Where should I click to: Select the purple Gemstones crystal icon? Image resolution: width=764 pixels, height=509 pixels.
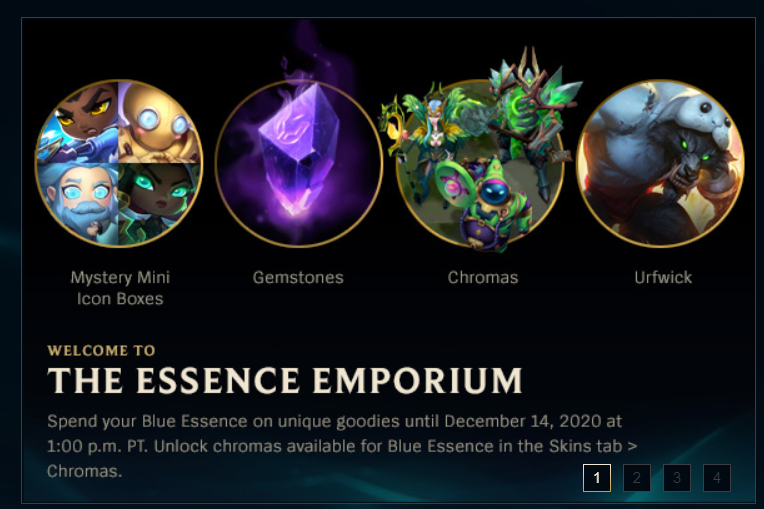[299, 163]
